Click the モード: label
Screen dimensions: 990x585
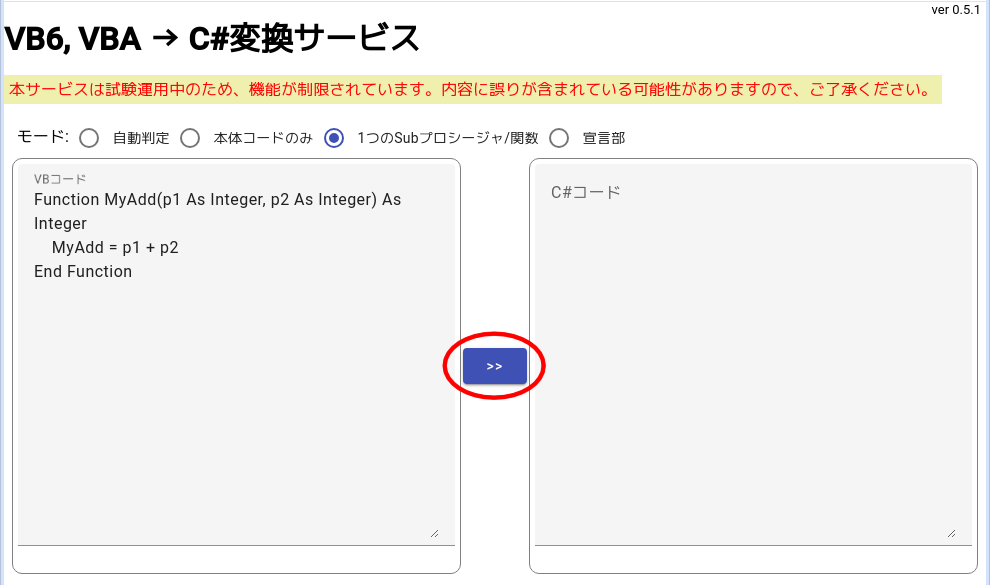[x=43, y=136]
